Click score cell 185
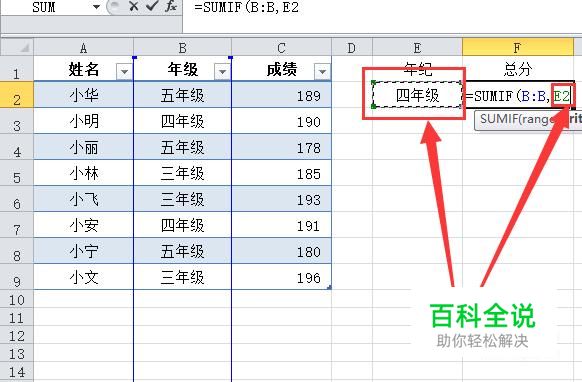The width and height of the screenshot is (582, 382). click(x=281, y=173)
